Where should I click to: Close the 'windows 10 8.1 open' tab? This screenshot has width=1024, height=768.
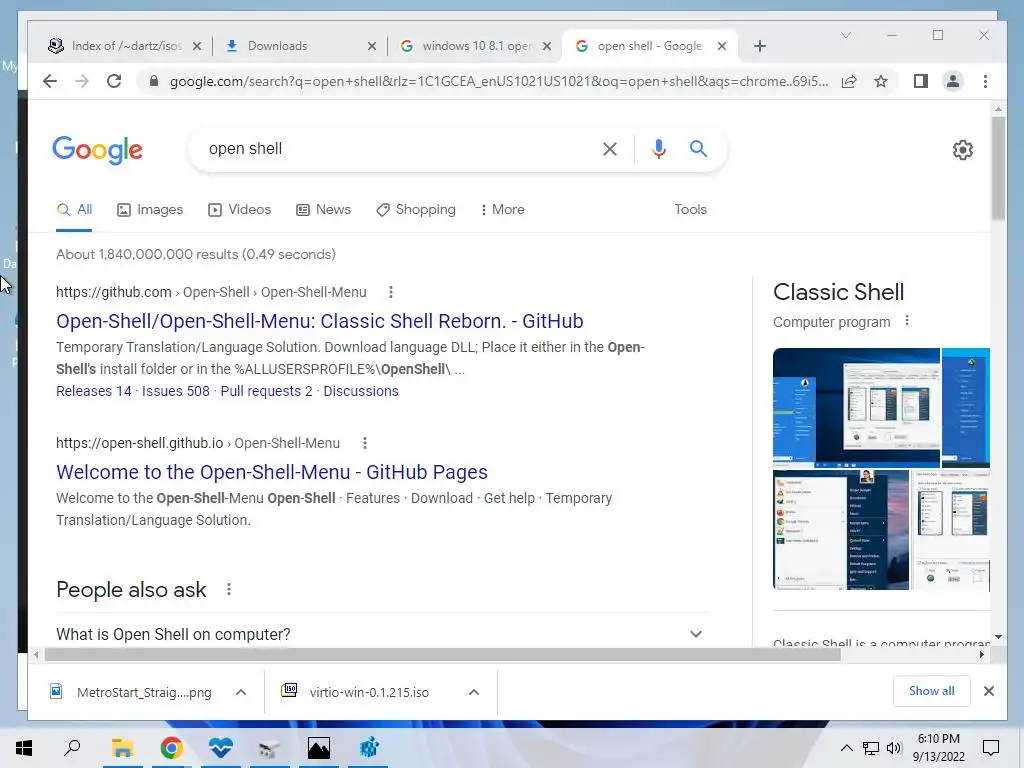click(547, 46)
